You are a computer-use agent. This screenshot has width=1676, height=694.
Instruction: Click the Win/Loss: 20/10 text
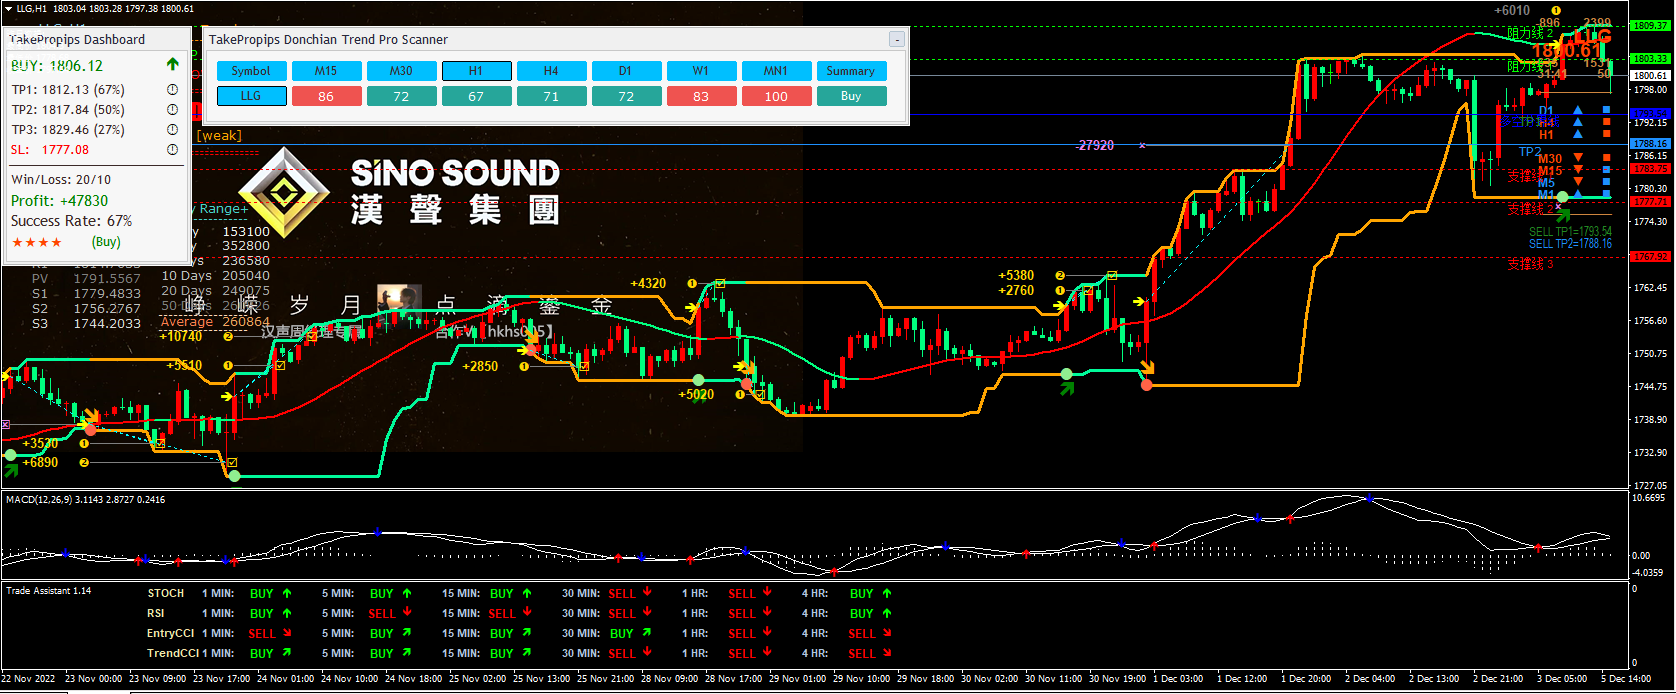pyautogui.click(x=61, y=179)
